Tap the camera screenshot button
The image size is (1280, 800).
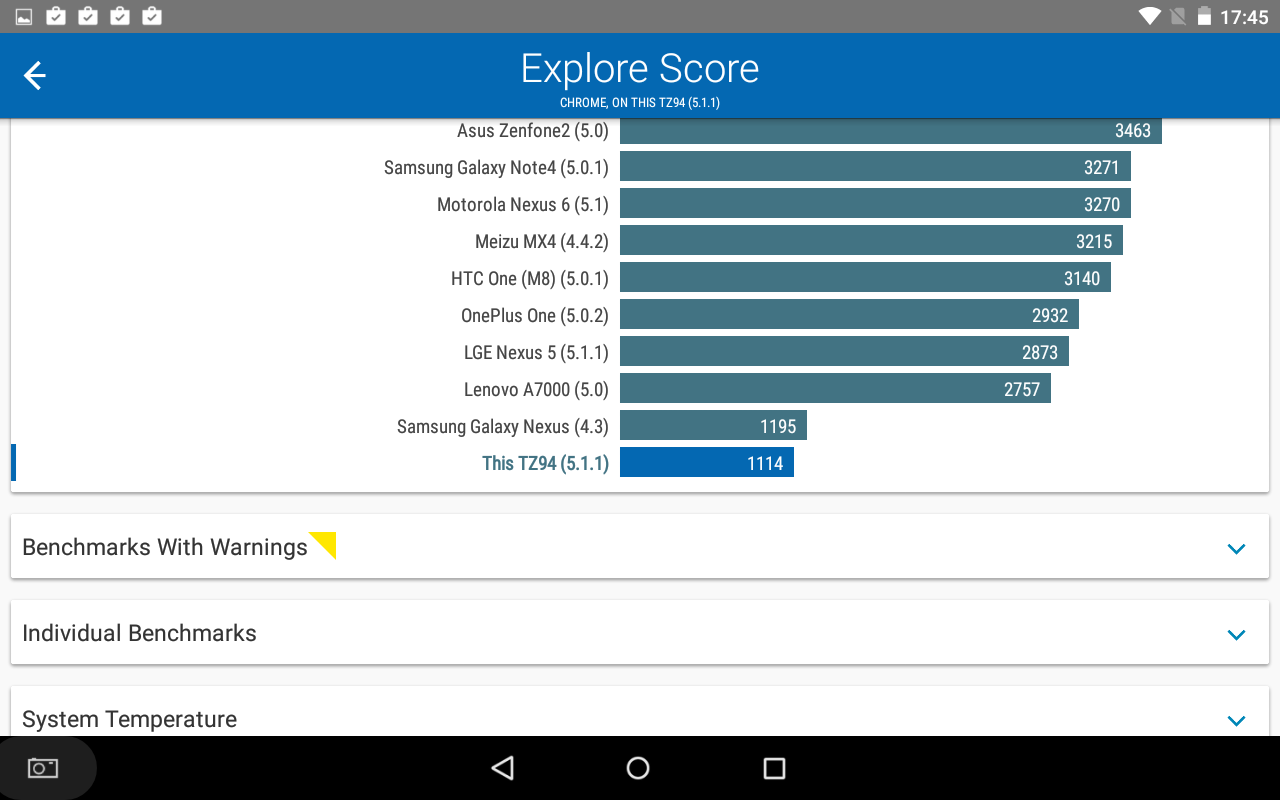[42, 767]
